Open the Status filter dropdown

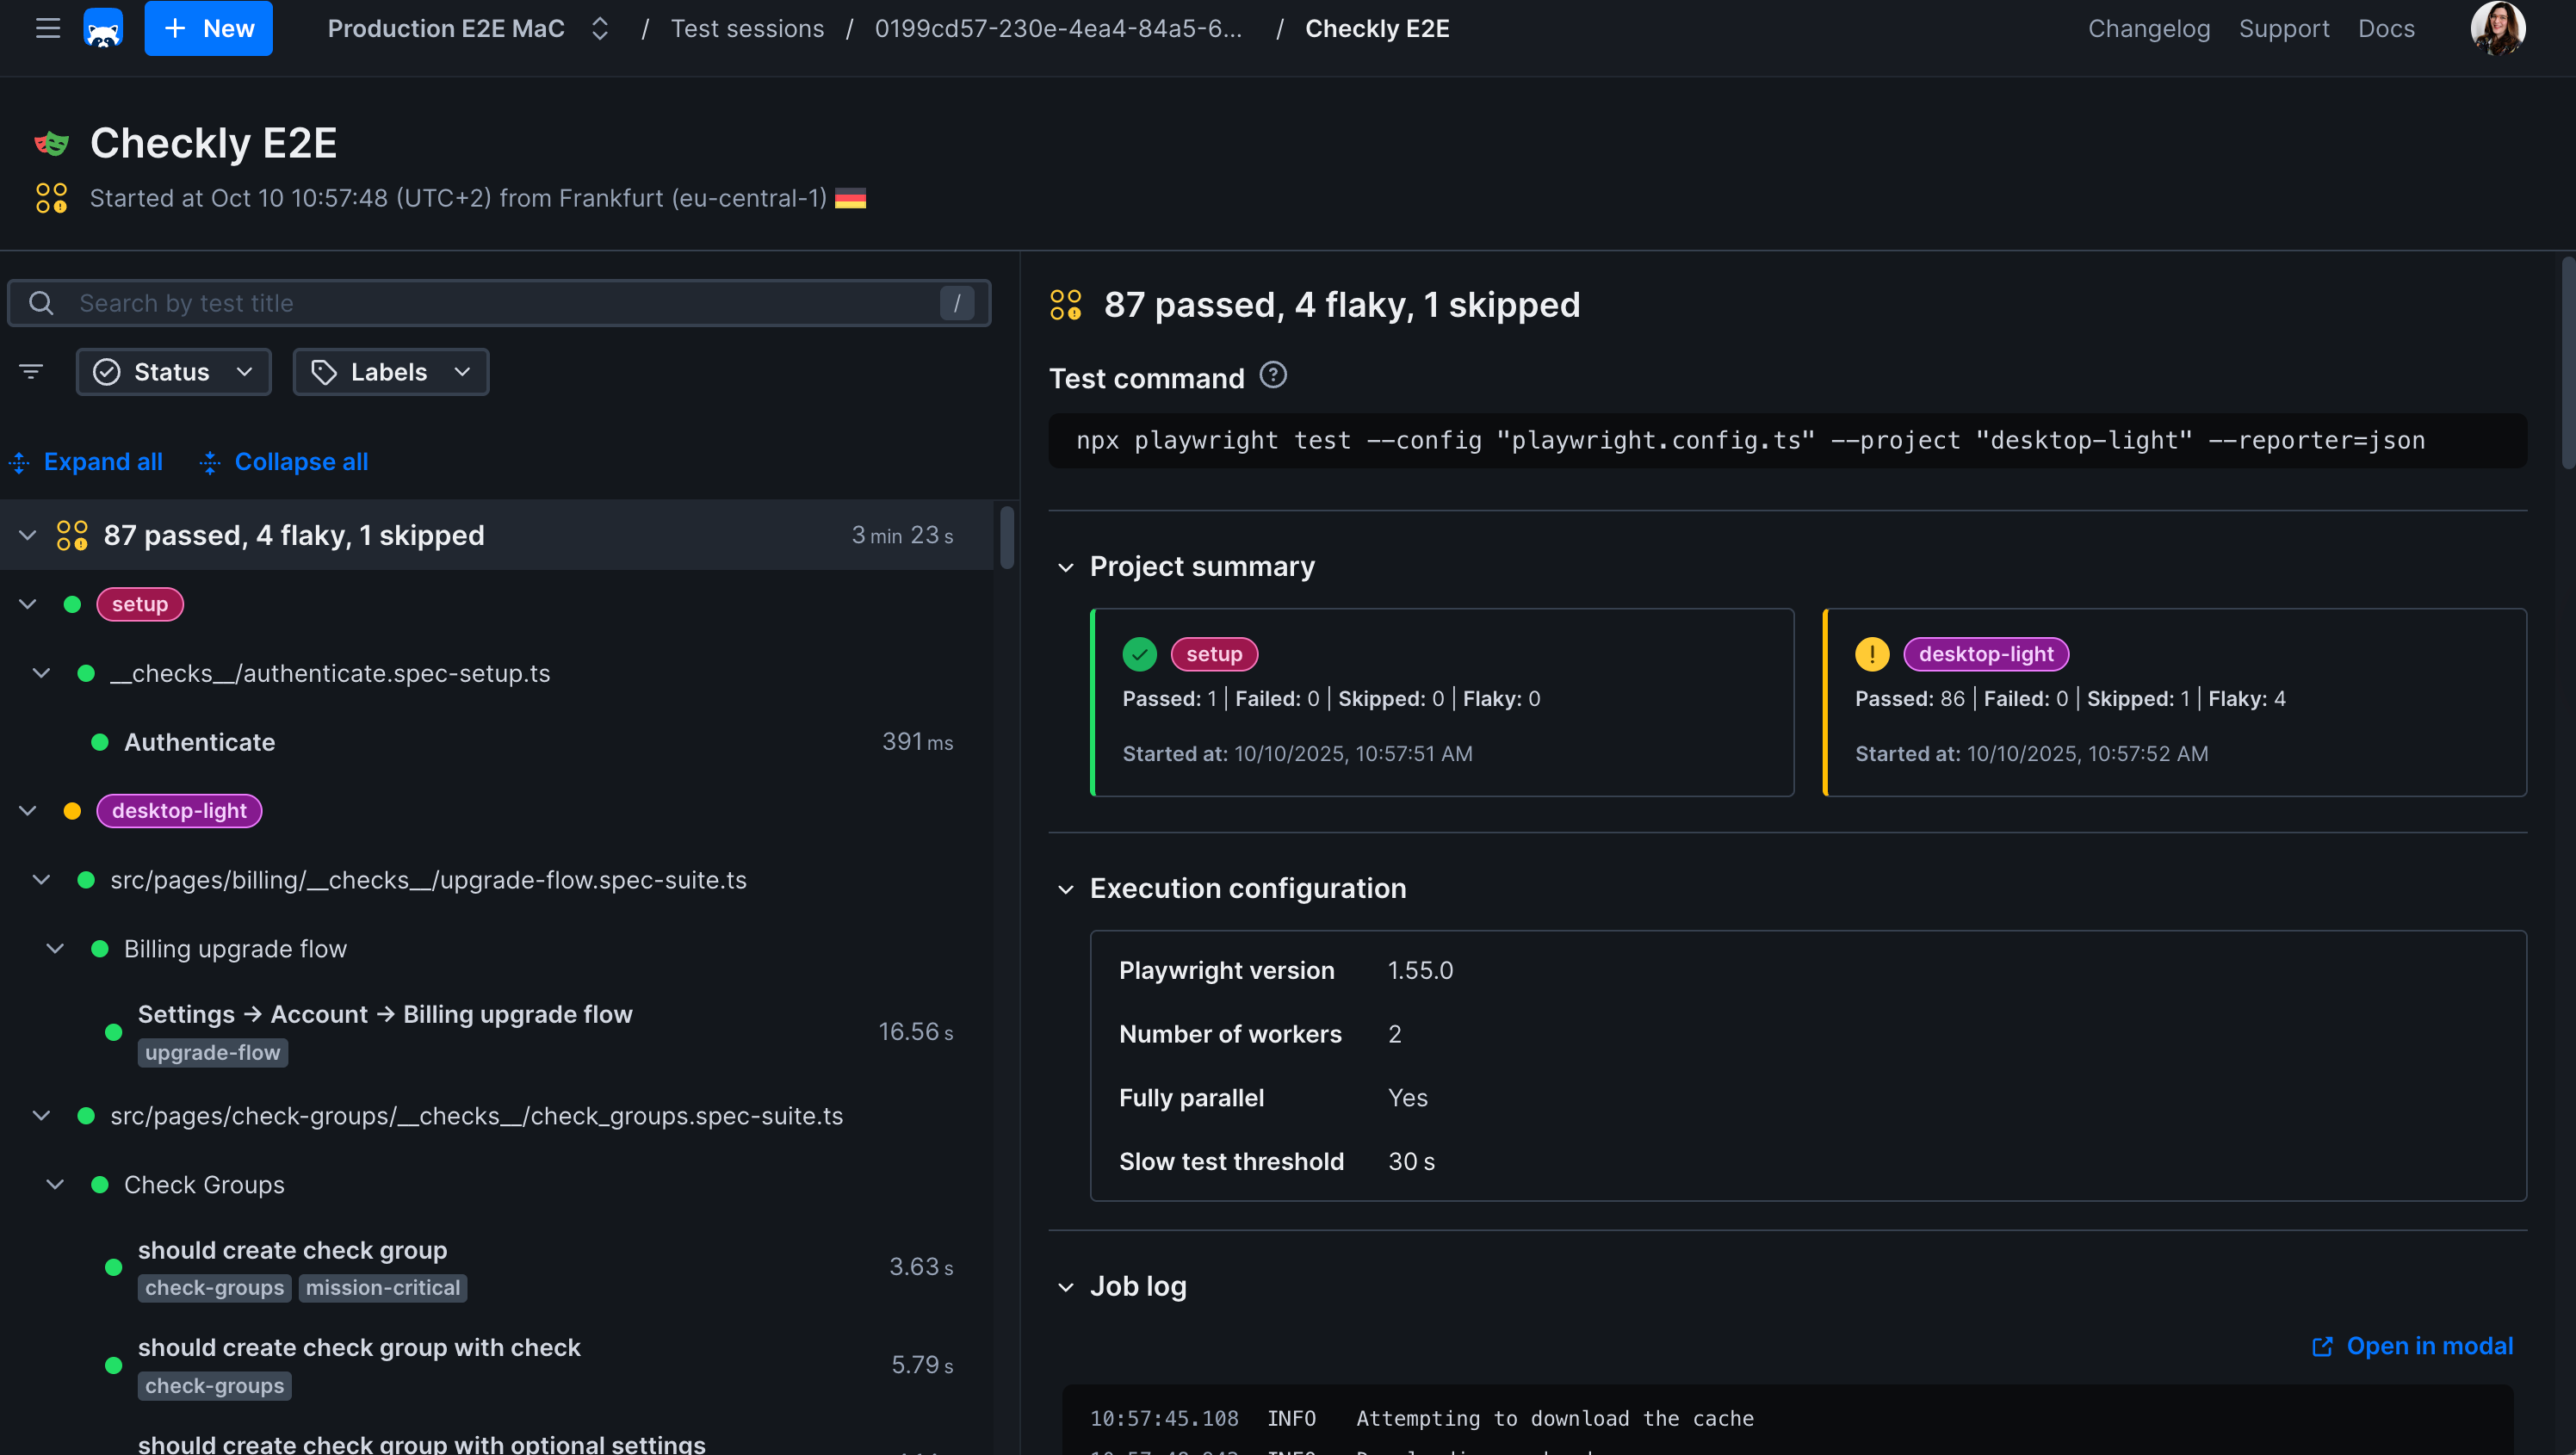(x=173, y=372)
